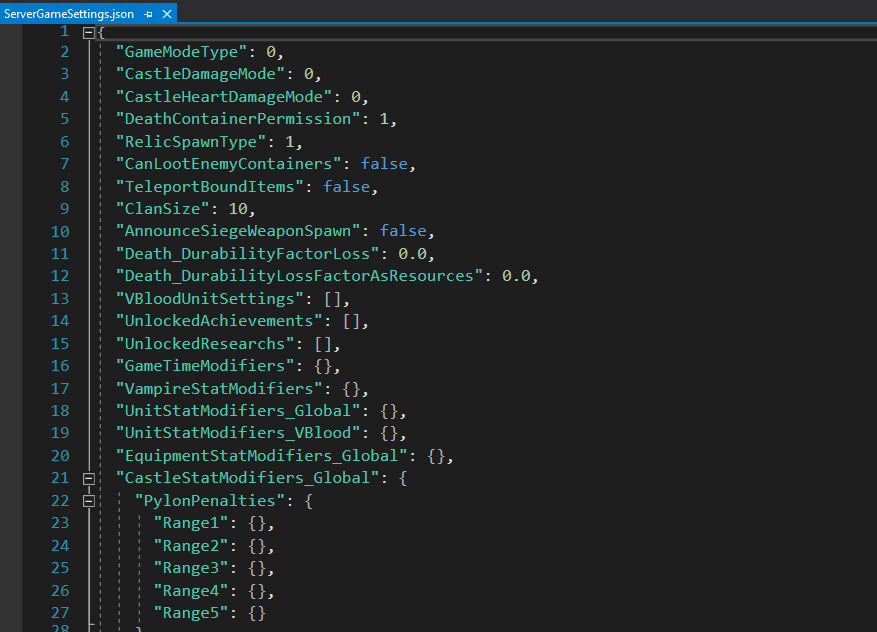This screenshot has width=877, height=632.
Task: Collapse the PylonPenalties block
Action: 89,500
